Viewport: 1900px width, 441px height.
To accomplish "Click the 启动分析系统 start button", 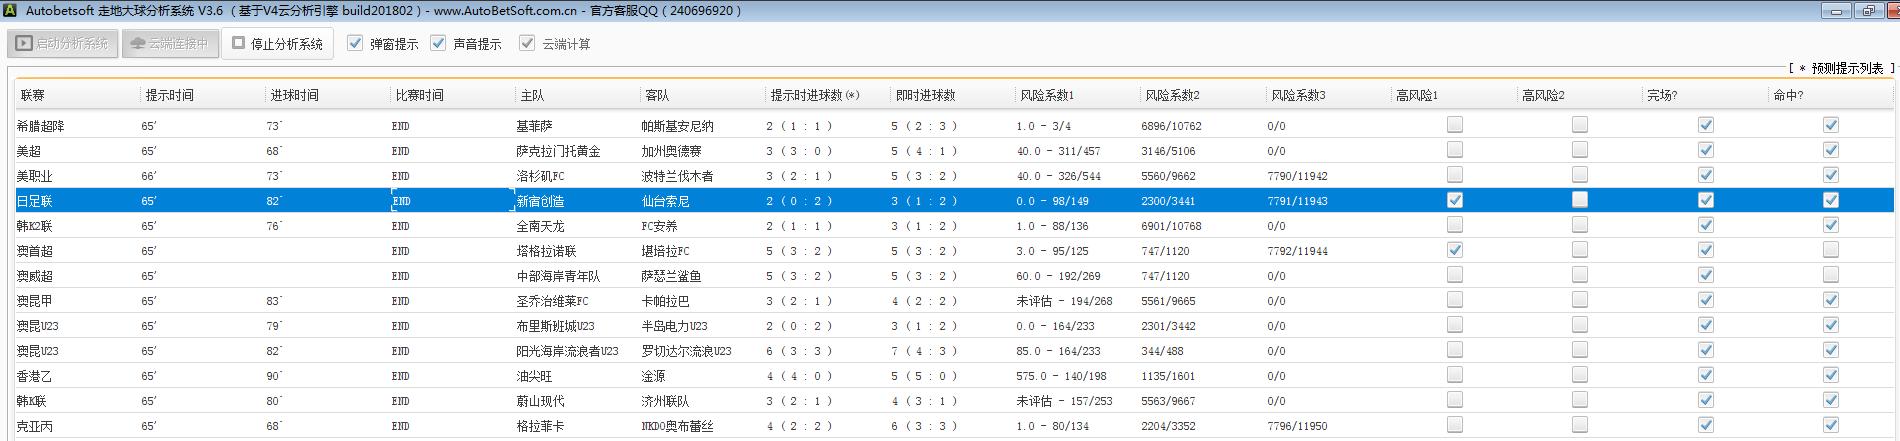I will 63,44.
